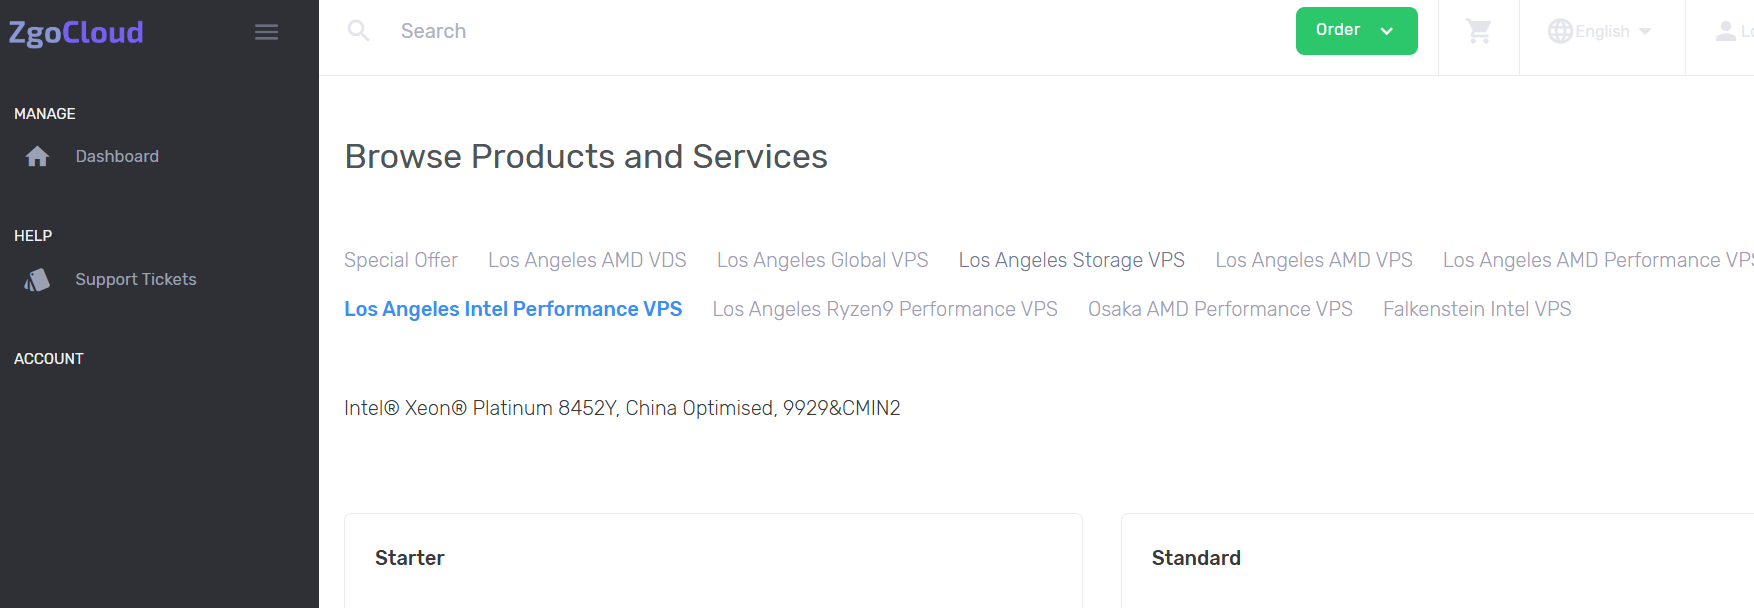Switch to Osaka AMD Performance VPS

point(1220,309)
